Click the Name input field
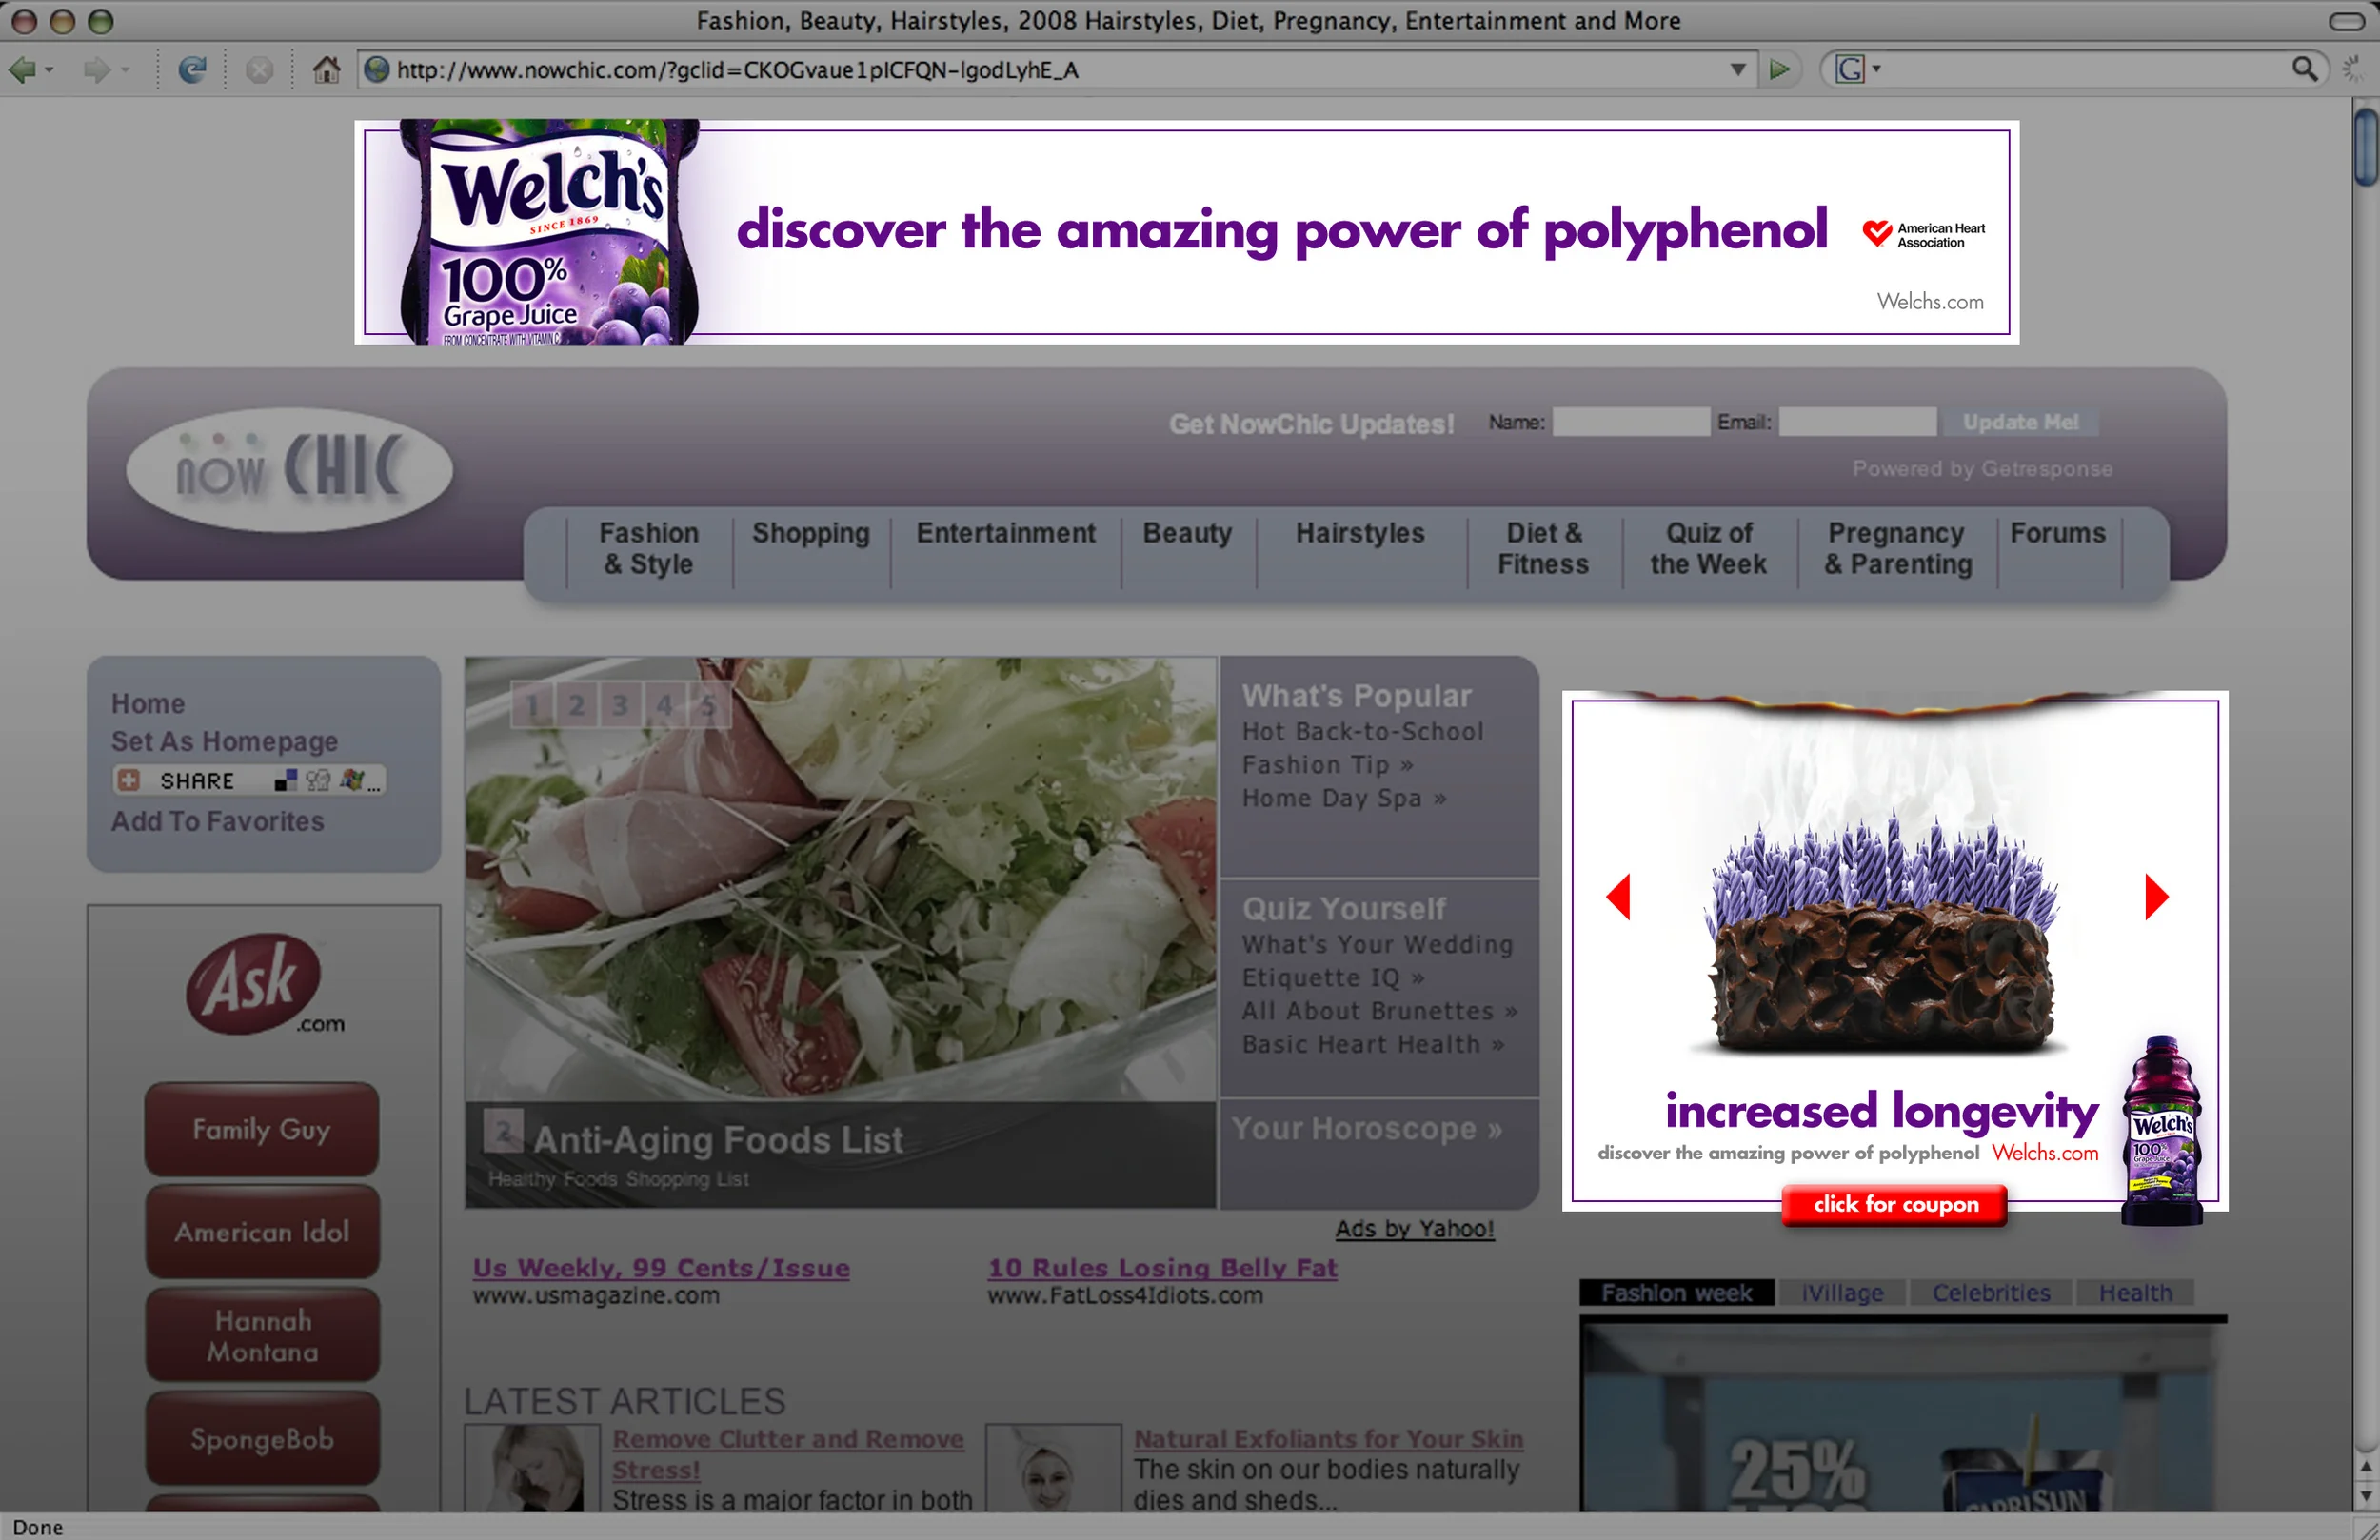Screen dimensions: 2380x1540 pos(1630,423)
